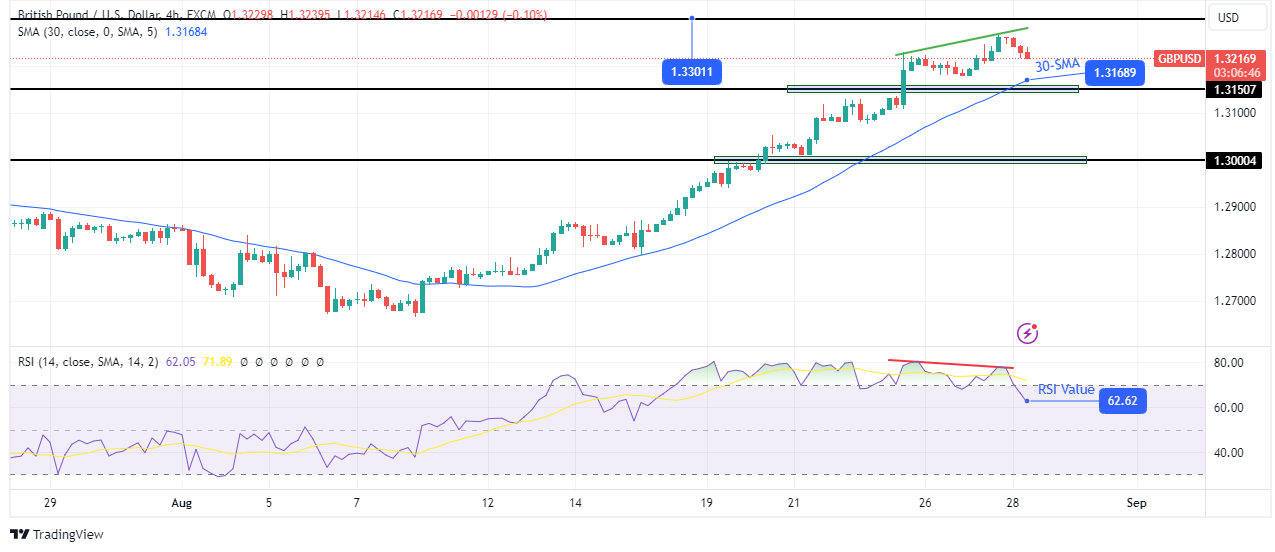Select the 62.62 RSI callout label
Image resolution: width=1275 pixels, height=552 pixels.
point(1121,402)
